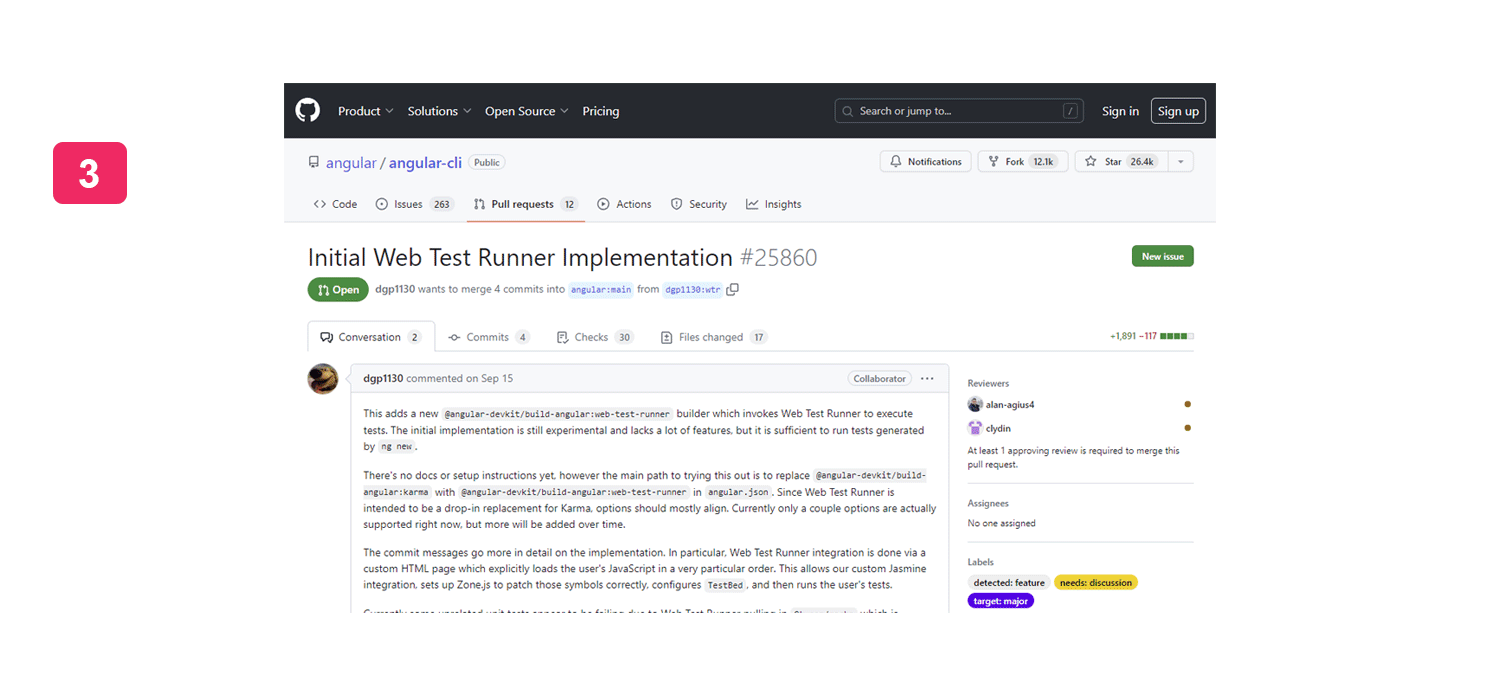
Task: Fork the repository with Fork button
Action: click(1023, 161)
